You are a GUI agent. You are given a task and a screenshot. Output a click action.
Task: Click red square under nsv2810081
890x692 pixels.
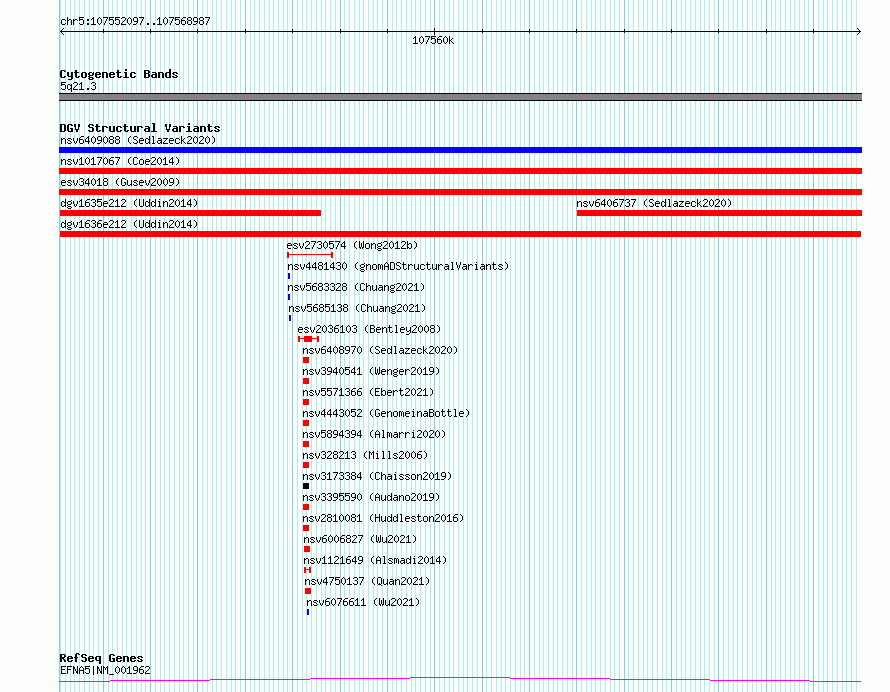click(x=306, y=528)
